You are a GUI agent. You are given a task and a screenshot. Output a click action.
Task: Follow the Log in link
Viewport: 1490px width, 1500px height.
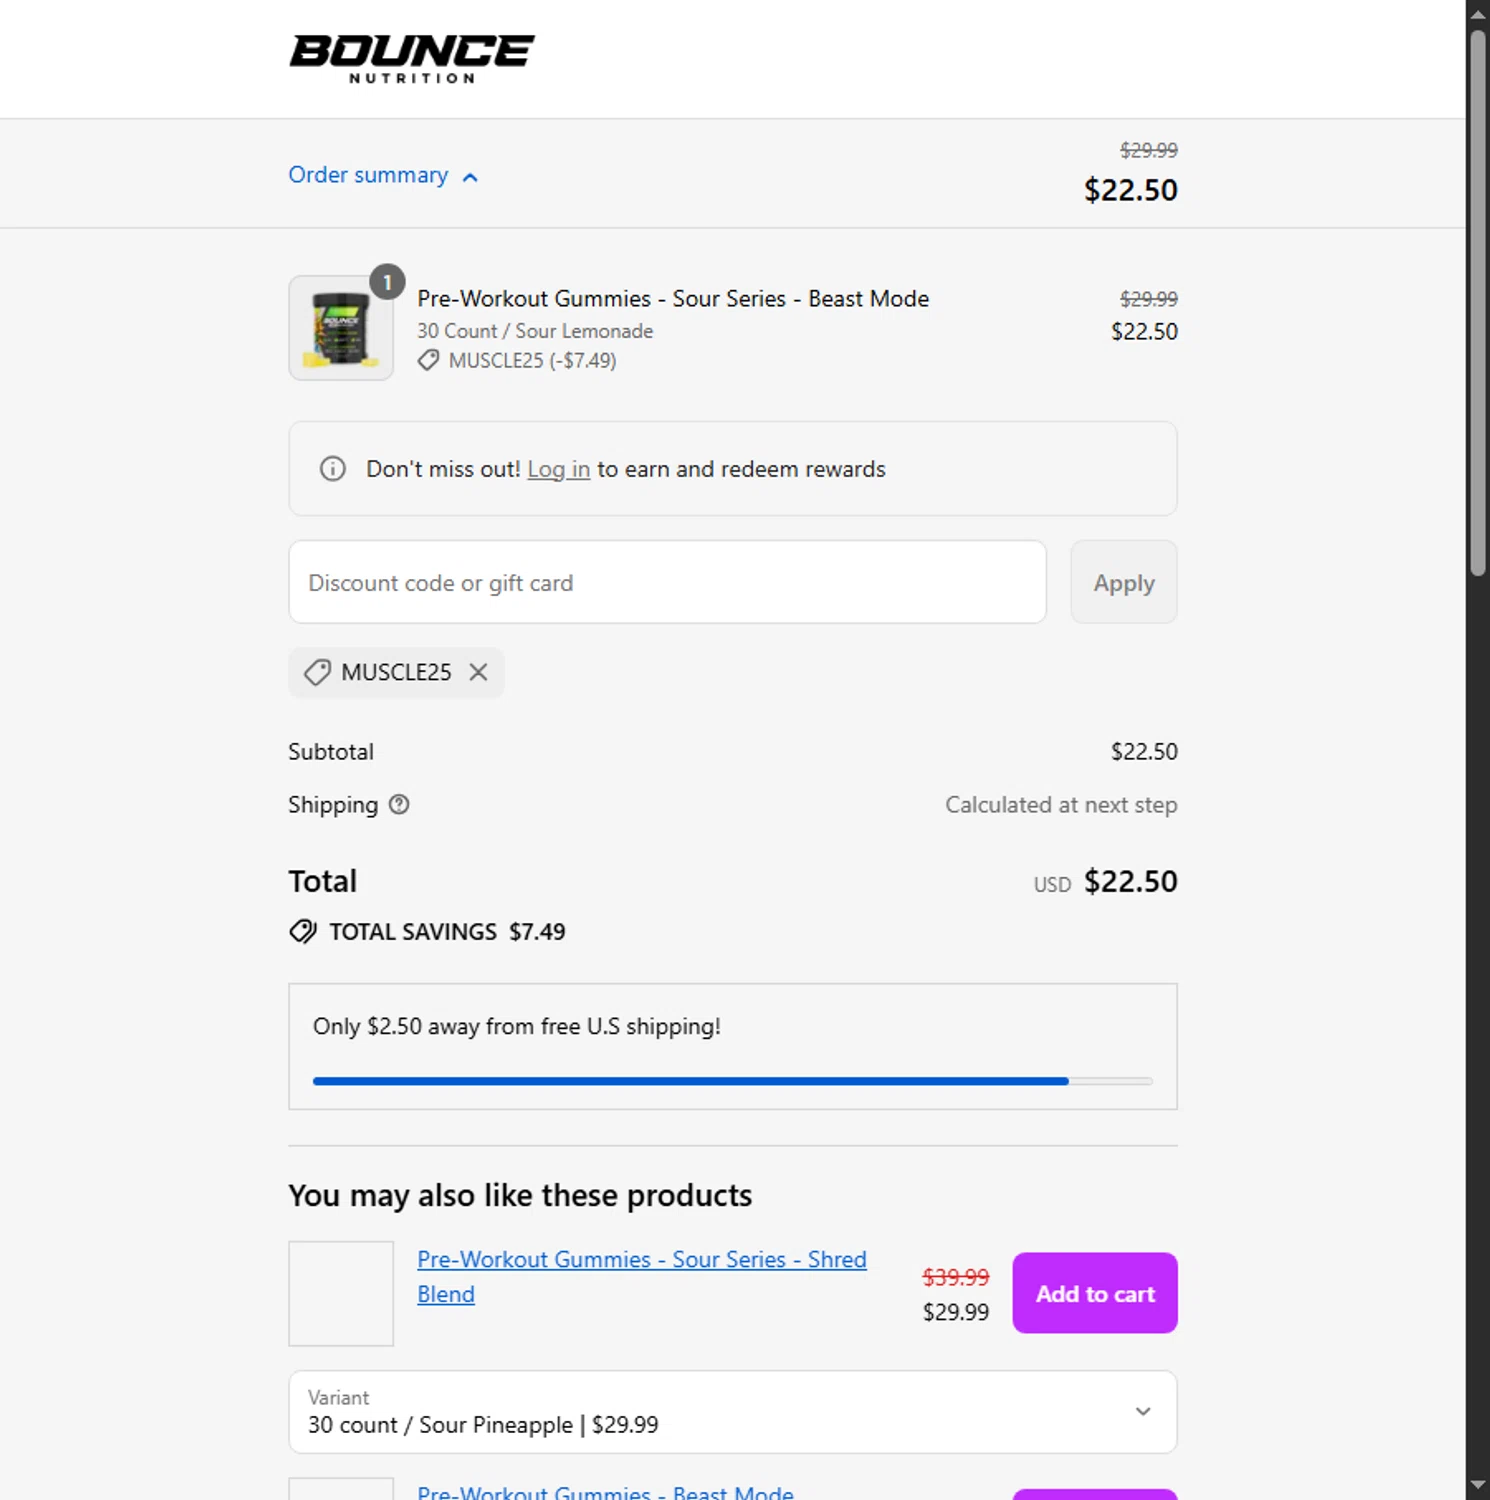(x=558, y=469)
